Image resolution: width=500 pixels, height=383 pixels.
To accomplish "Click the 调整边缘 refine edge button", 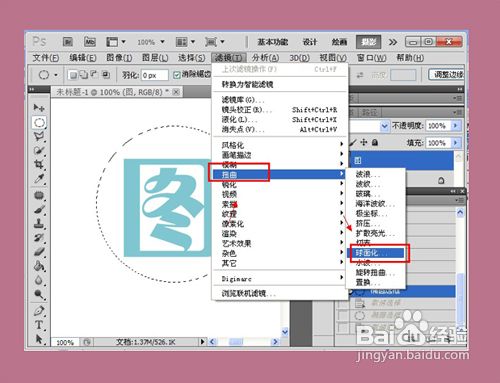I will pyautogui.click(x=447, y=75).
